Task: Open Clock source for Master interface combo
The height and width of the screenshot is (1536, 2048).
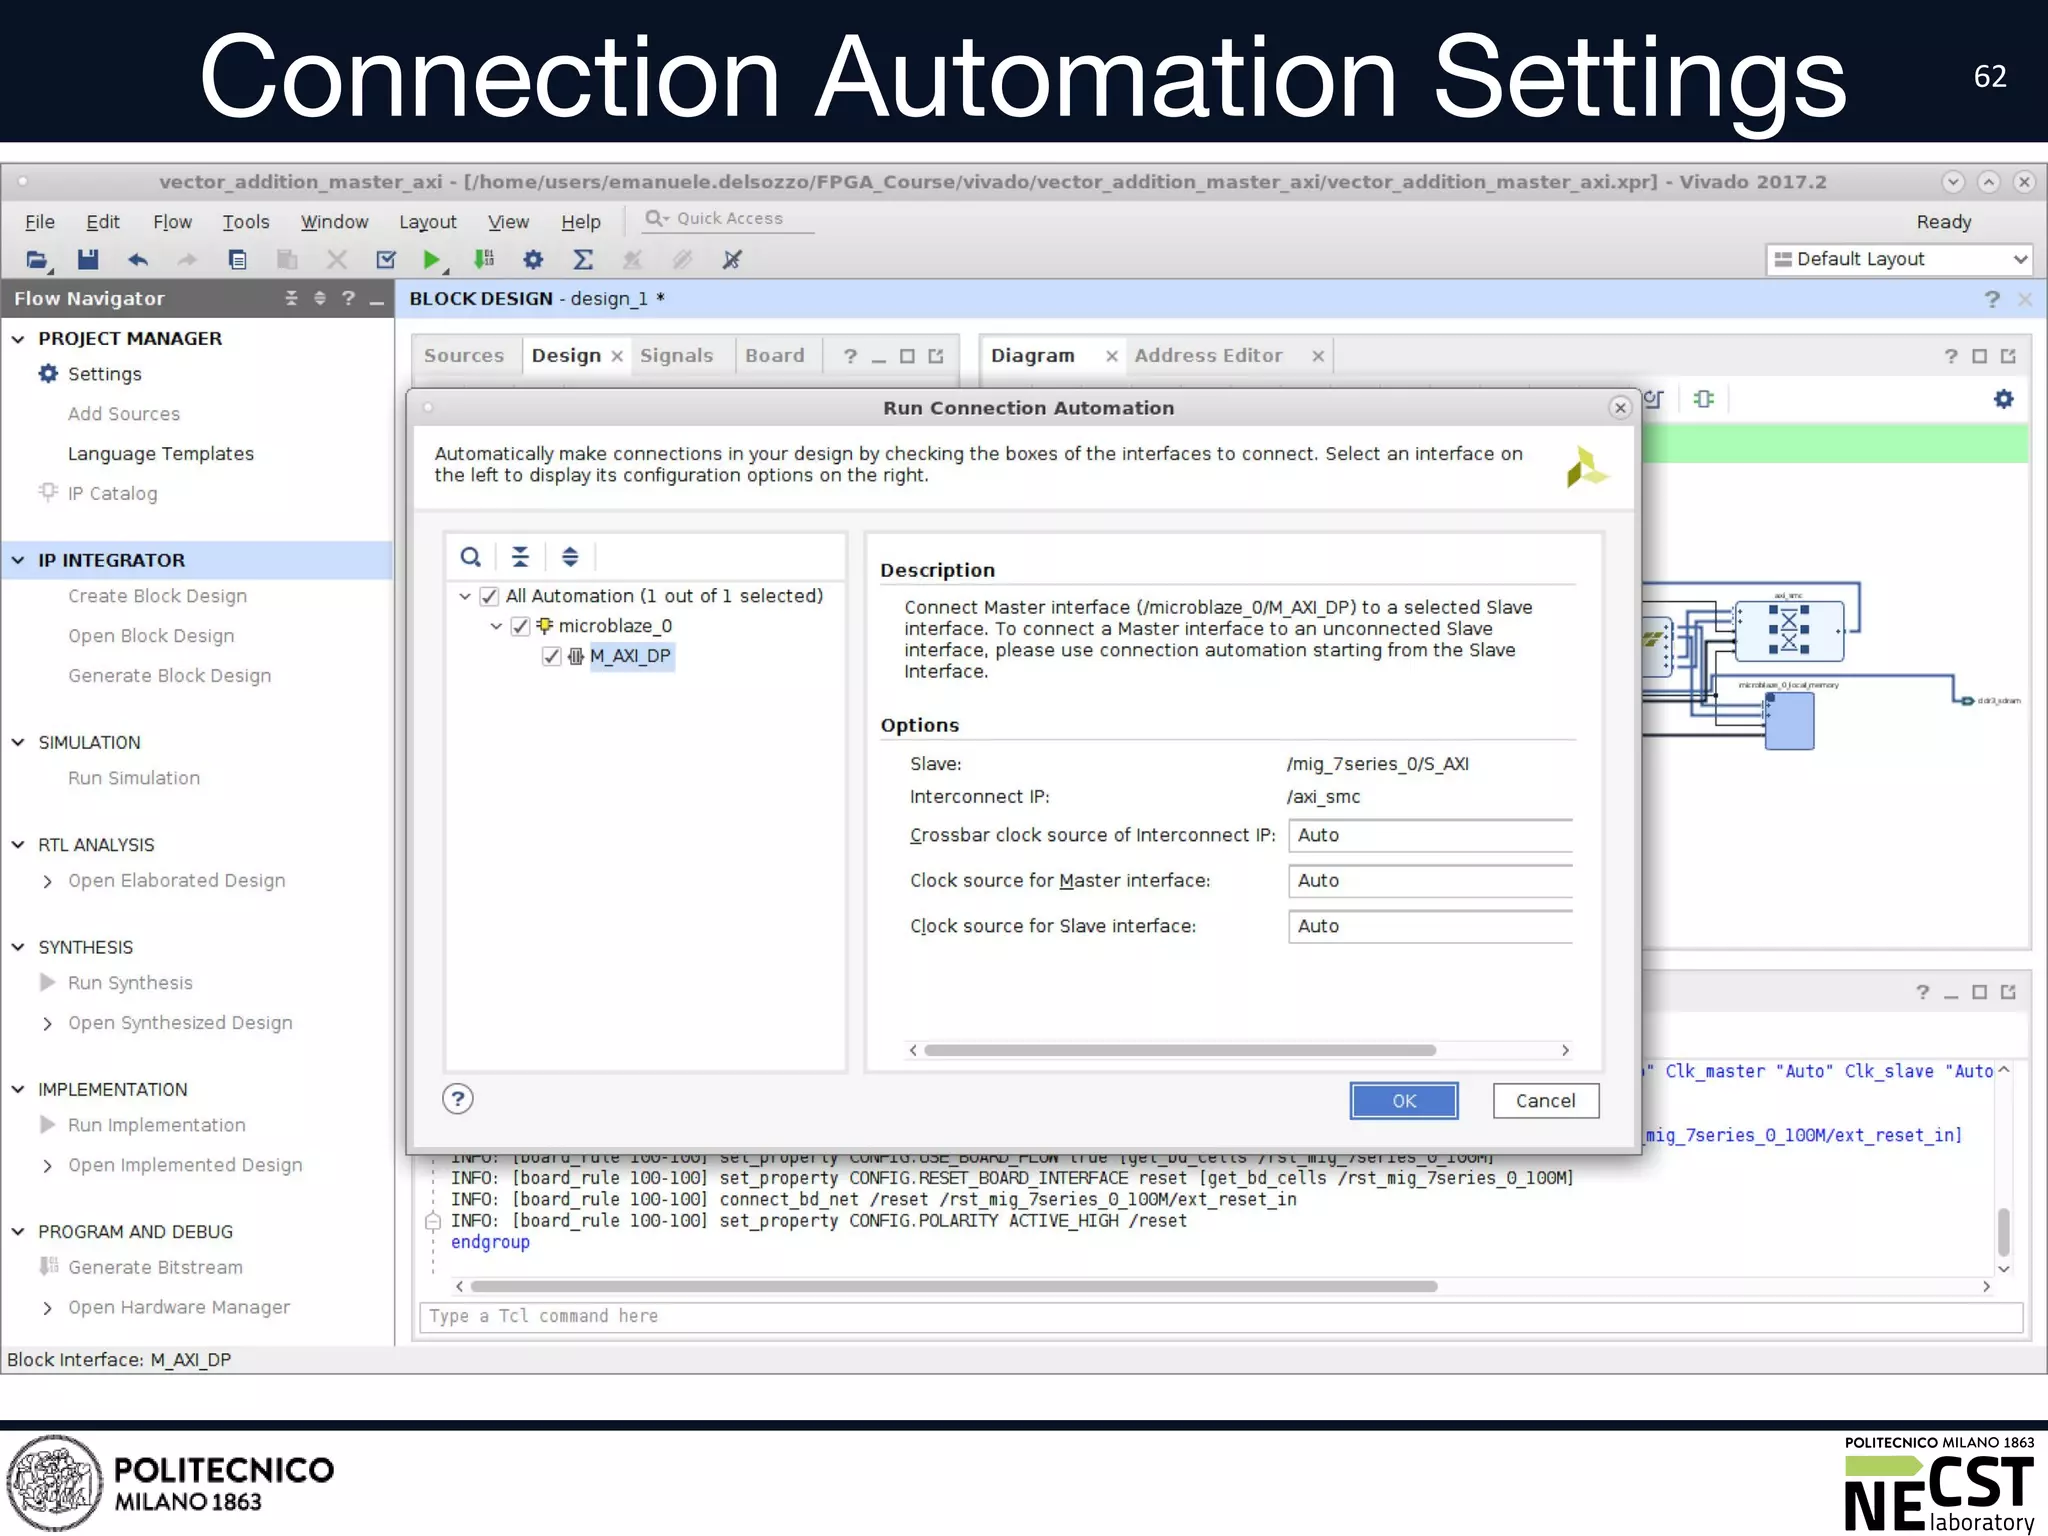Action: 1430,881
